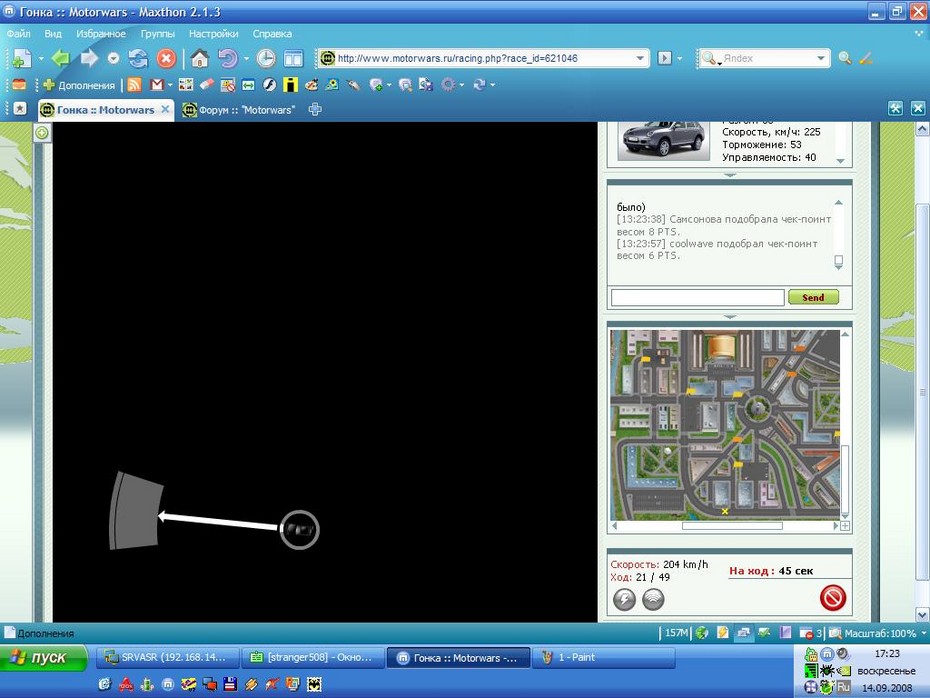Click the chat log scroll down arrow
Viewport: 930px width, 698px height.
point(839,267)
